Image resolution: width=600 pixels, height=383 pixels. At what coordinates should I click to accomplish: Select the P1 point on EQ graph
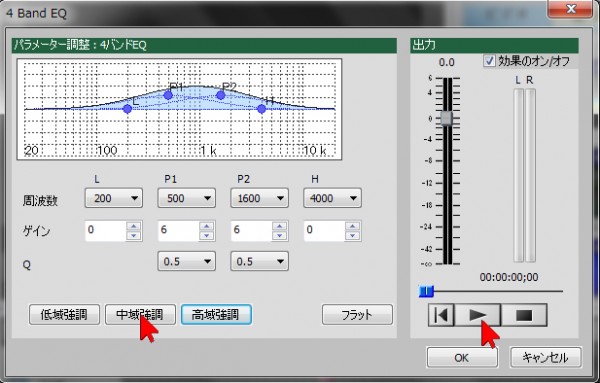point(168,95)
